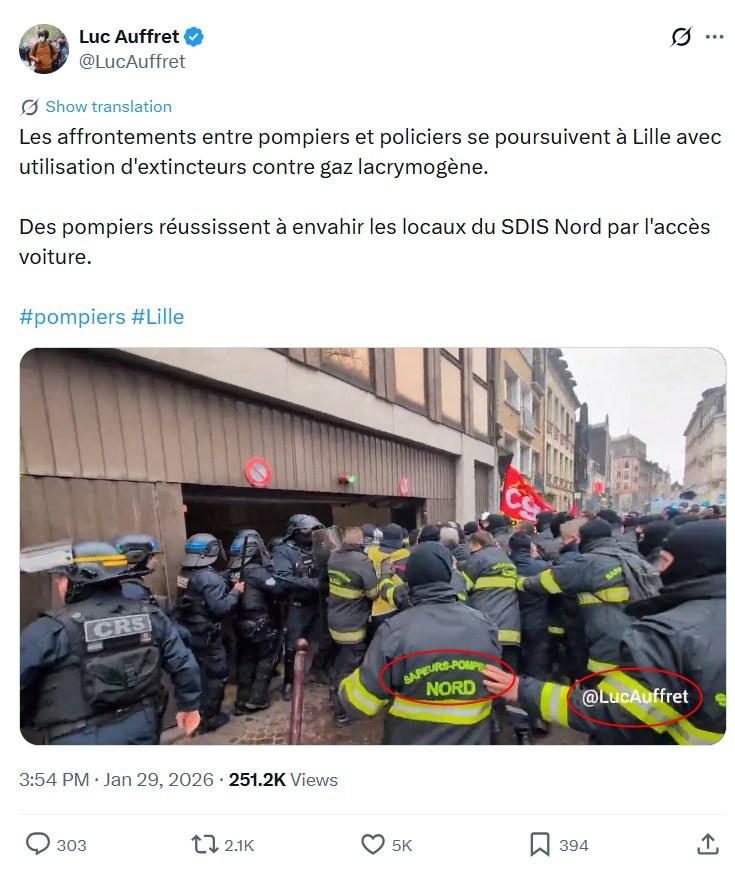Open the Grok icon at top right
The image size is (735, 871).
pyautogui.click(x=681, y=37)
